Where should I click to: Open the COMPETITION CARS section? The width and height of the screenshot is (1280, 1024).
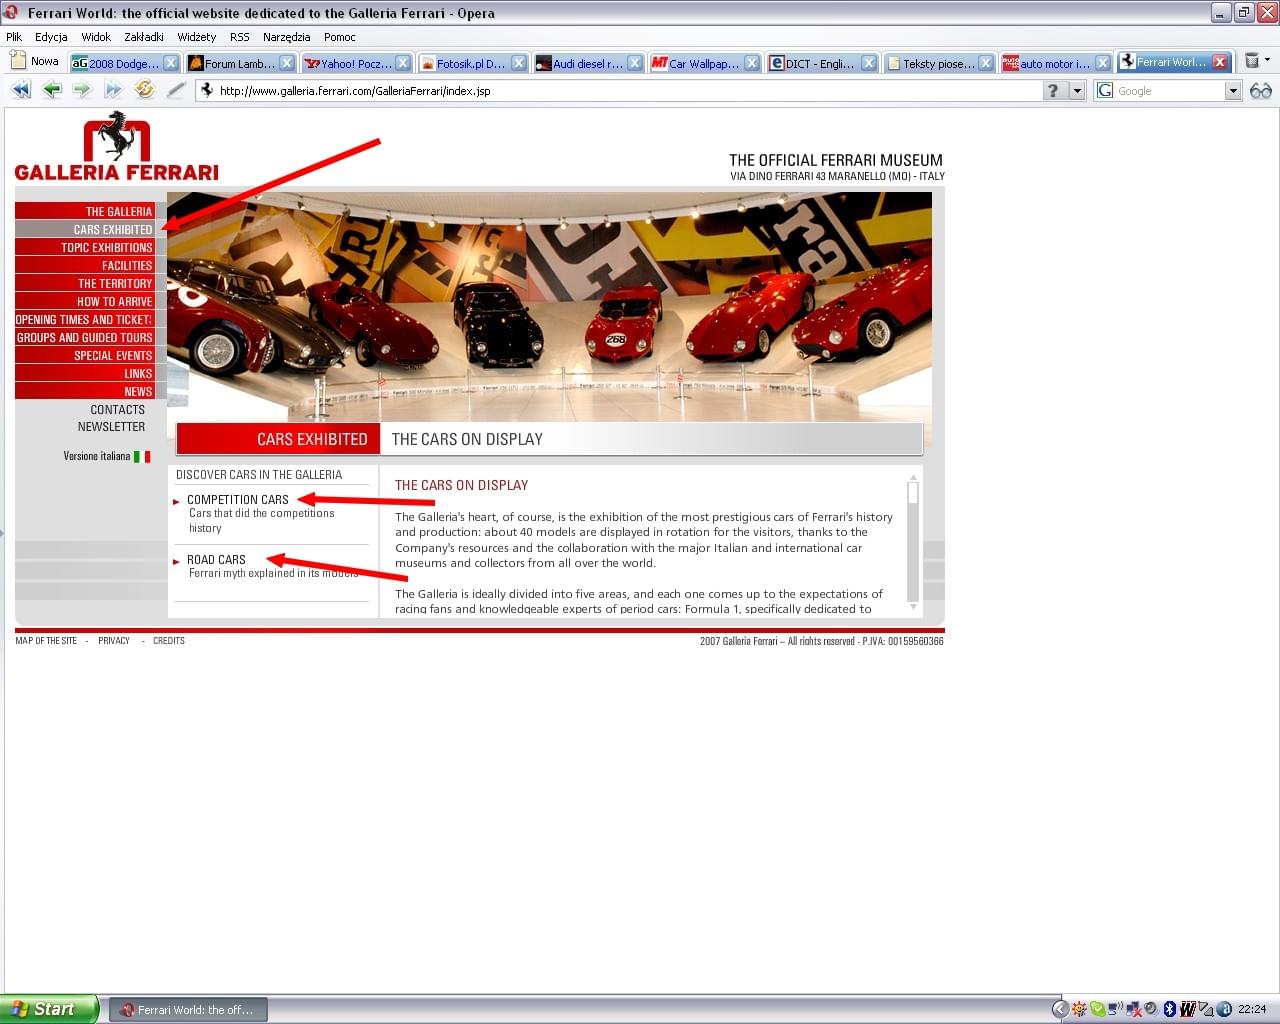[x=237, y=499]
